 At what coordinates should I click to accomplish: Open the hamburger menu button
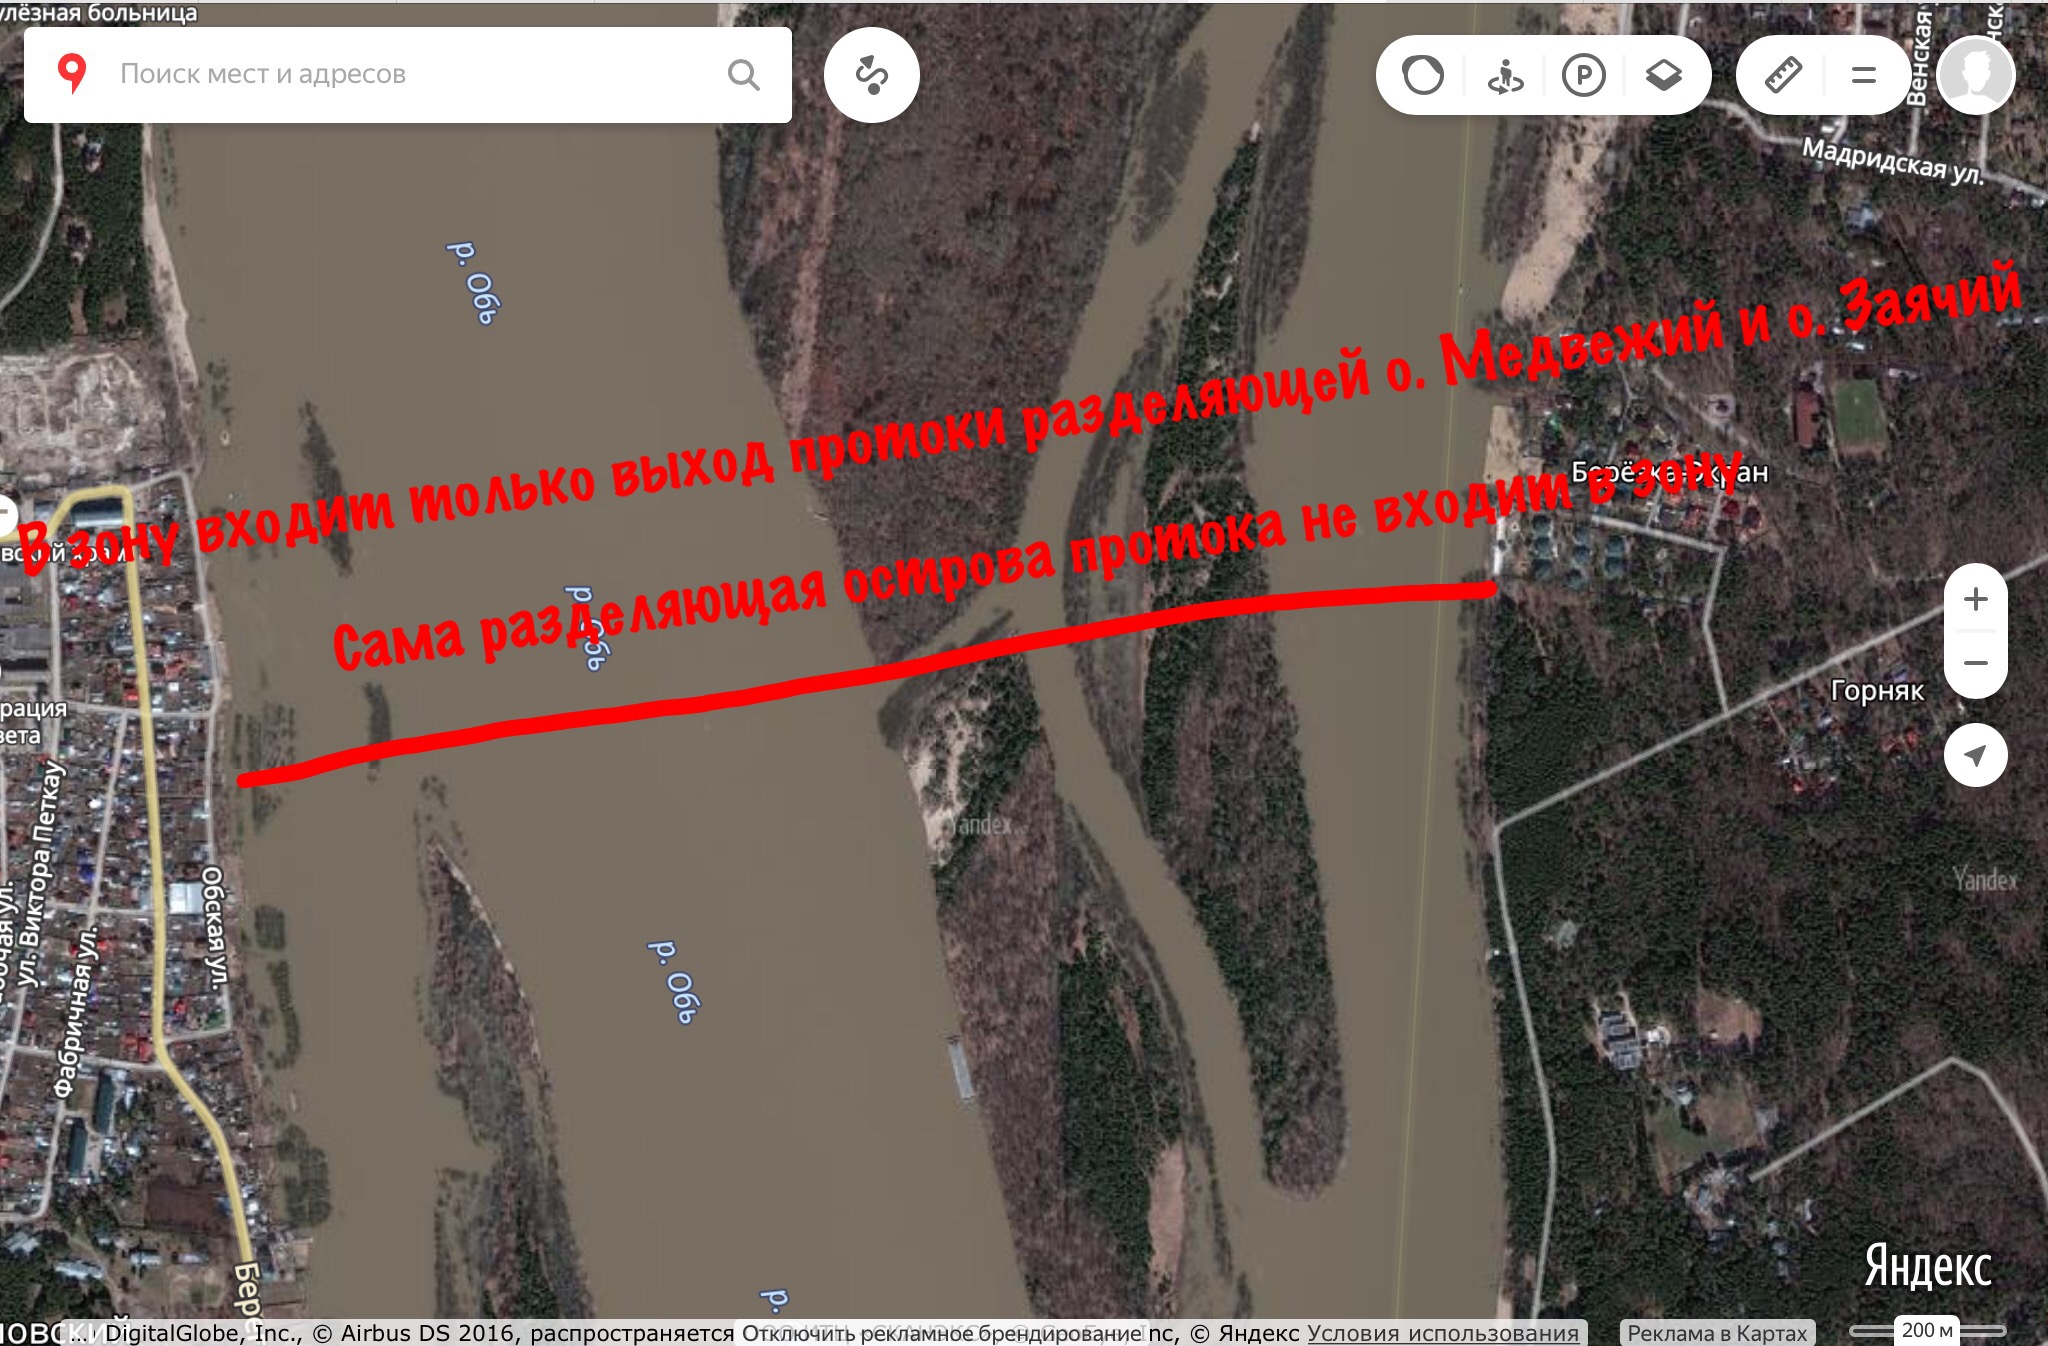[1863, 75]
